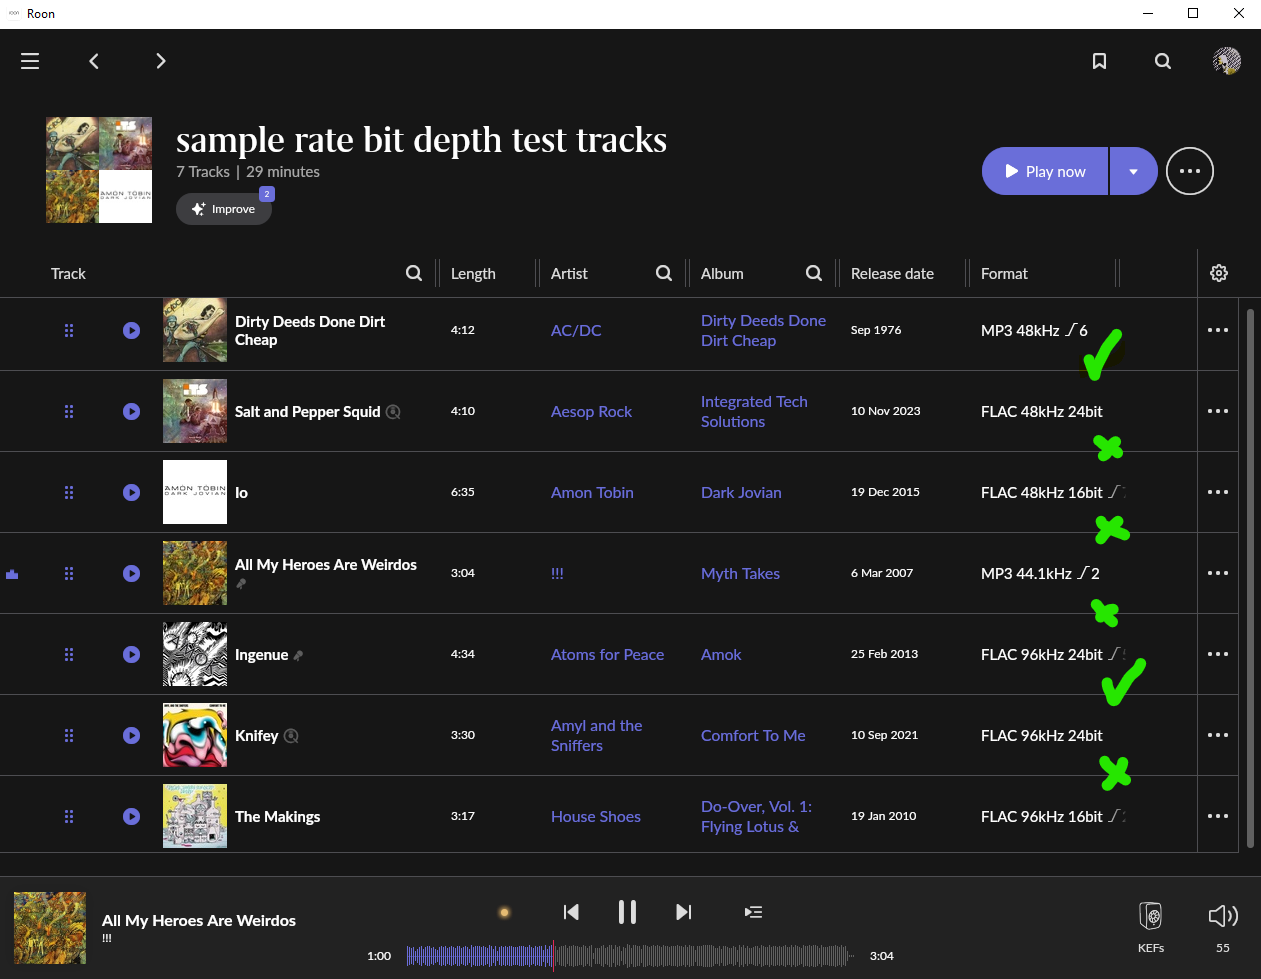The image size is (1261, 979).
Task: Skip to previous track
Action: 571,912
